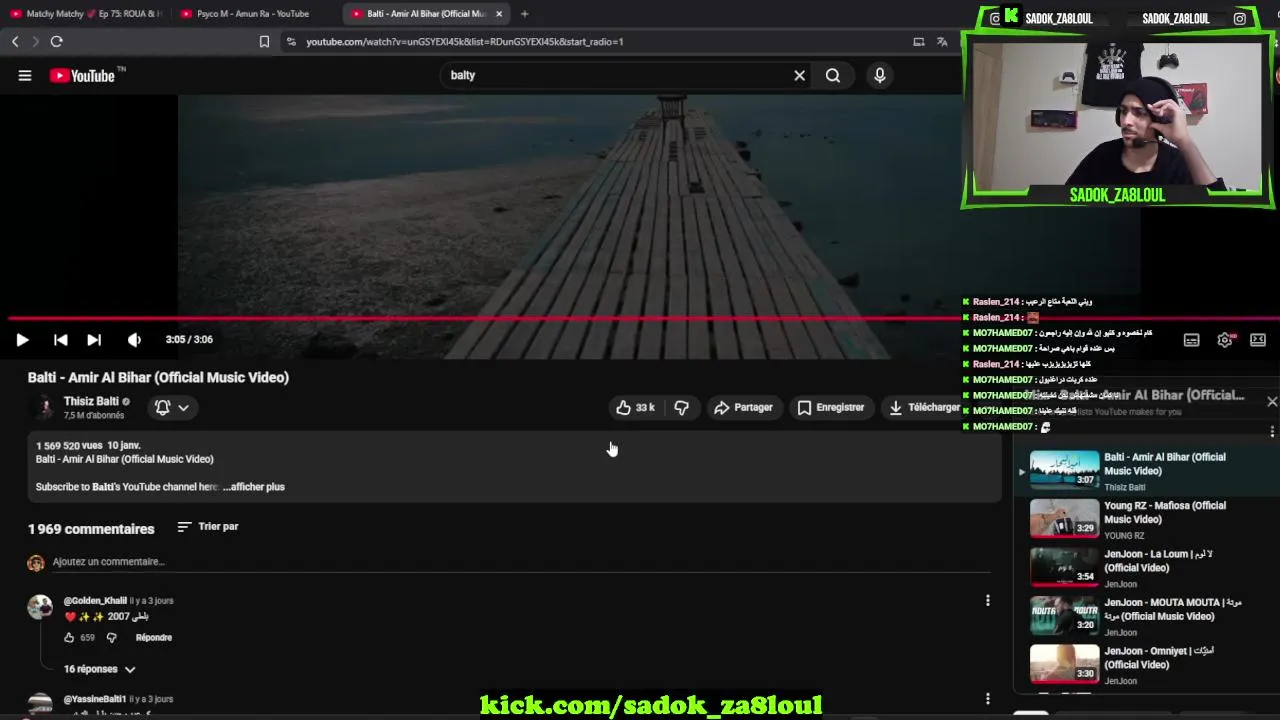Open the cast icon in address bar
Viewport: 1280px width, 720px height.
point(918,41)
